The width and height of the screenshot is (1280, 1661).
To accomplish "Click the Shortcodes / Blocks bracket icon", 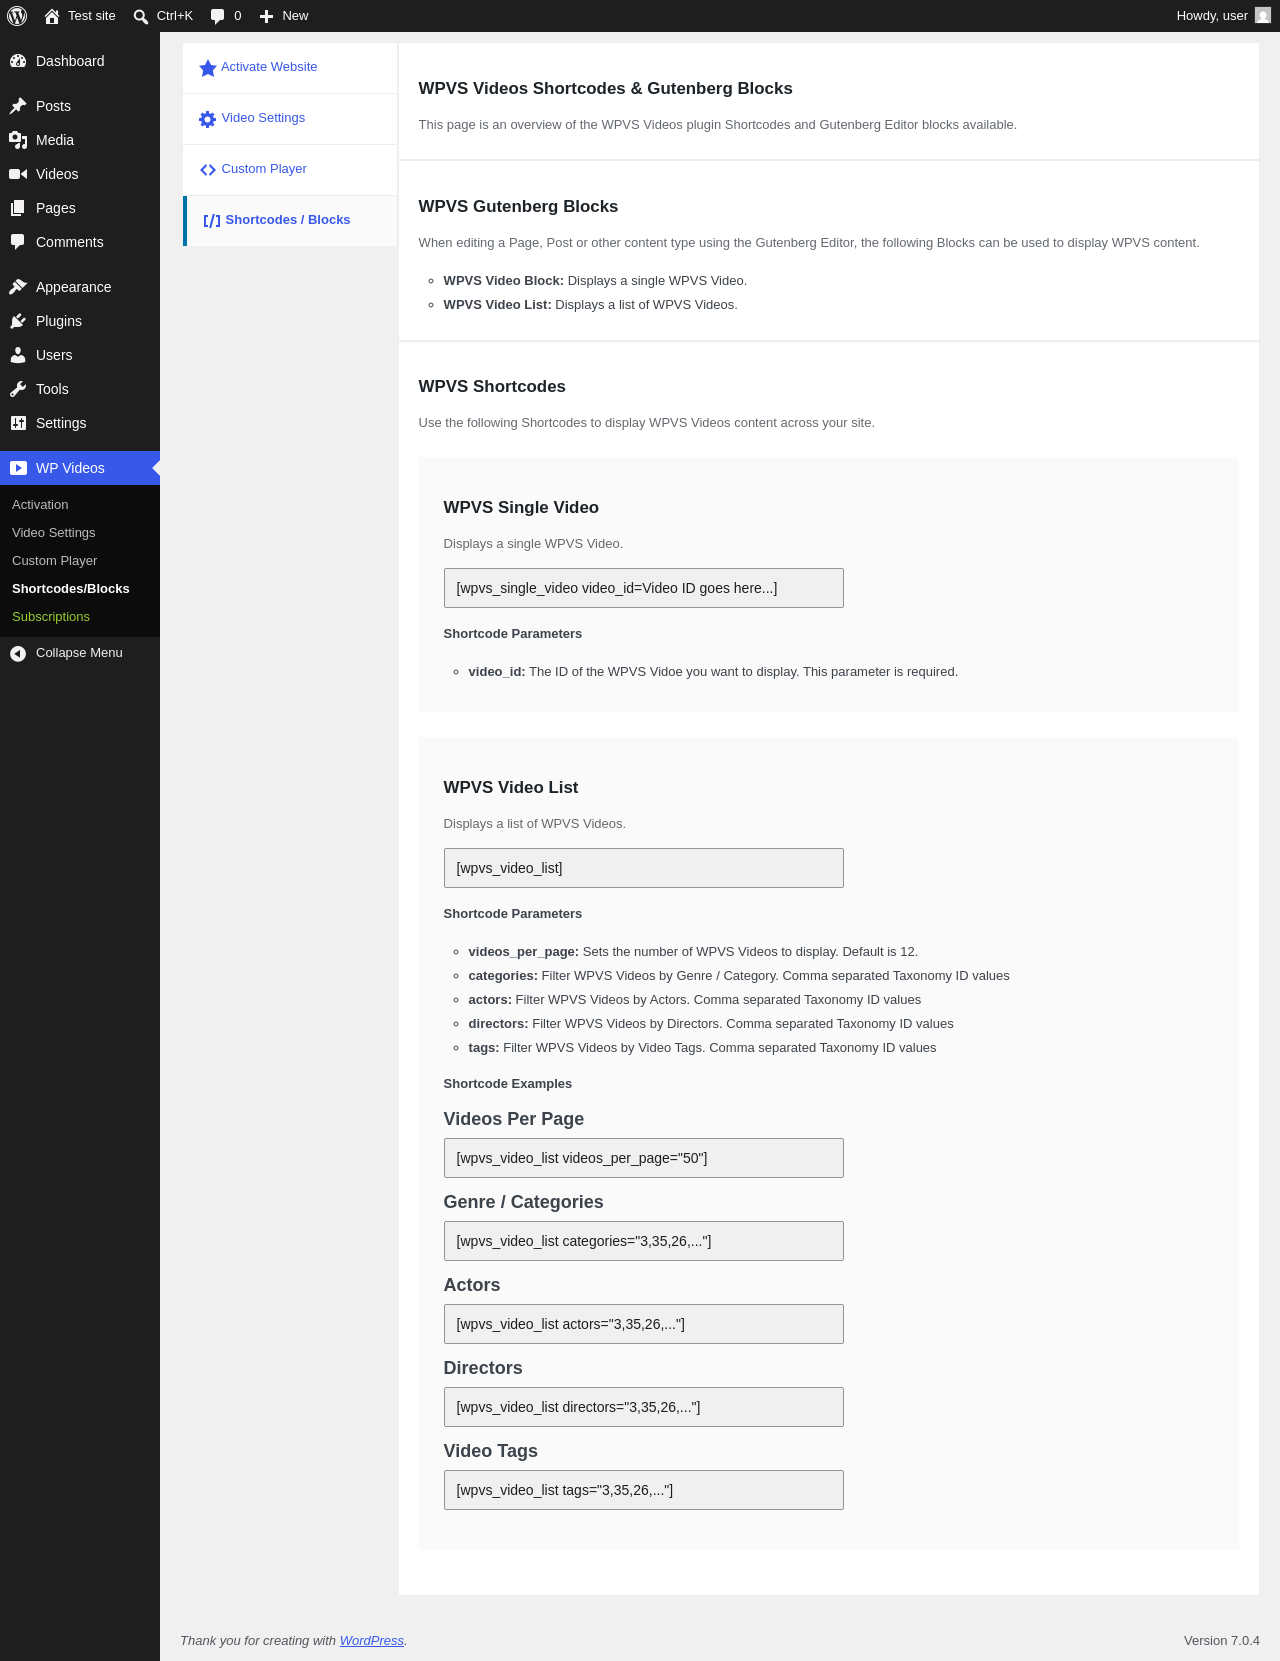I will coord(212,221).
